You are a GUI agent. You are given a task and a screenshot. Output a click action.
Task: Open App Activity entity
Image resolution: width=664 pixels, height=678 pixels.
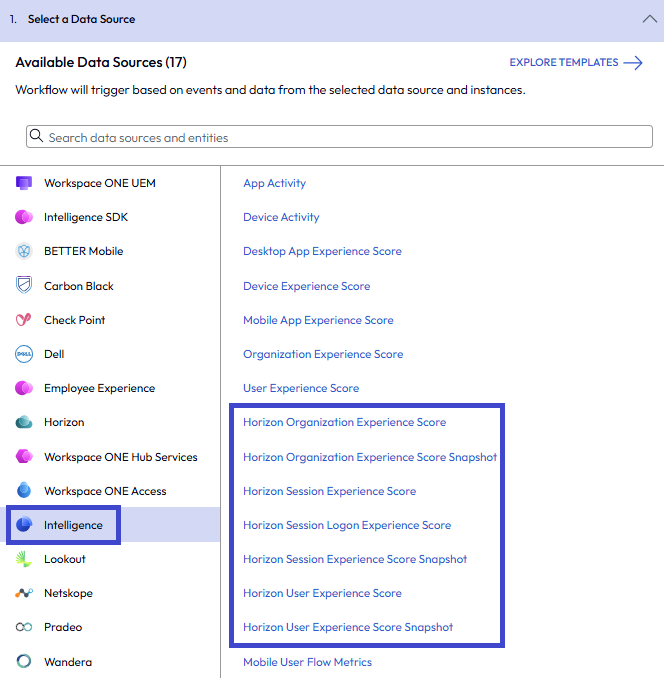tap(275, 183)
